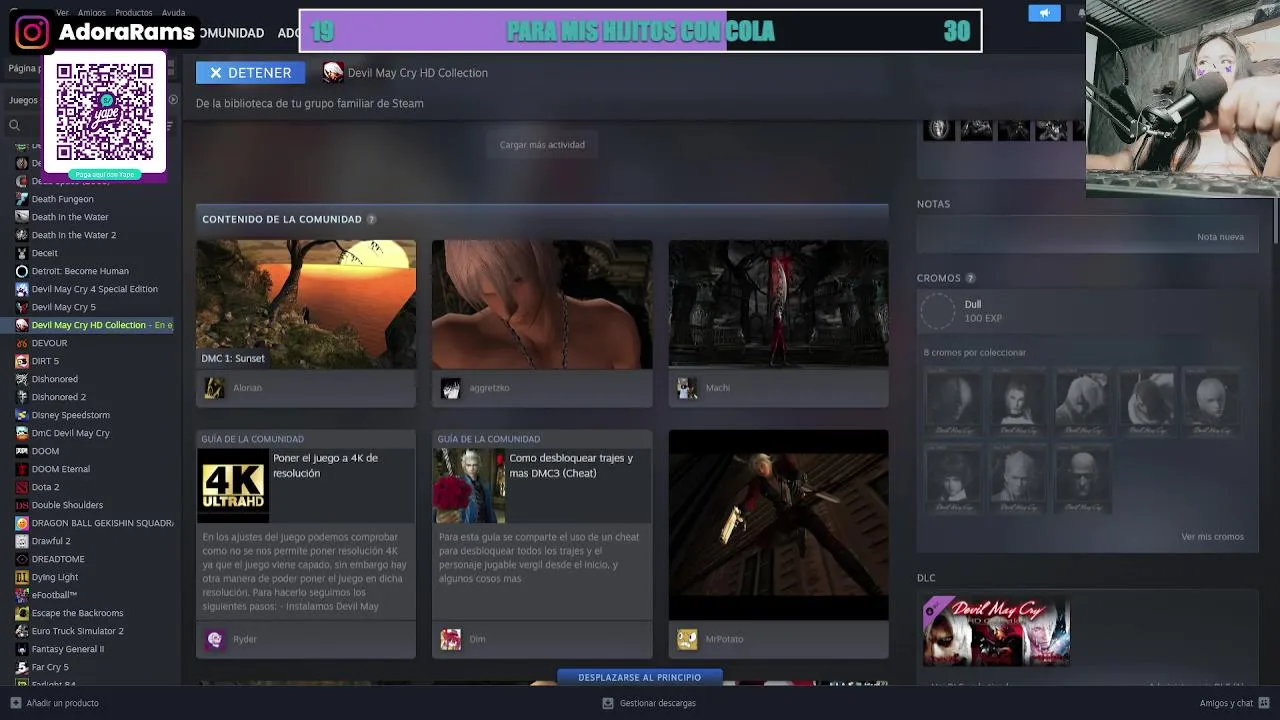The image size is (1280, 720).
Task: Open the Ayuda menu
Action: pos(173,13)
